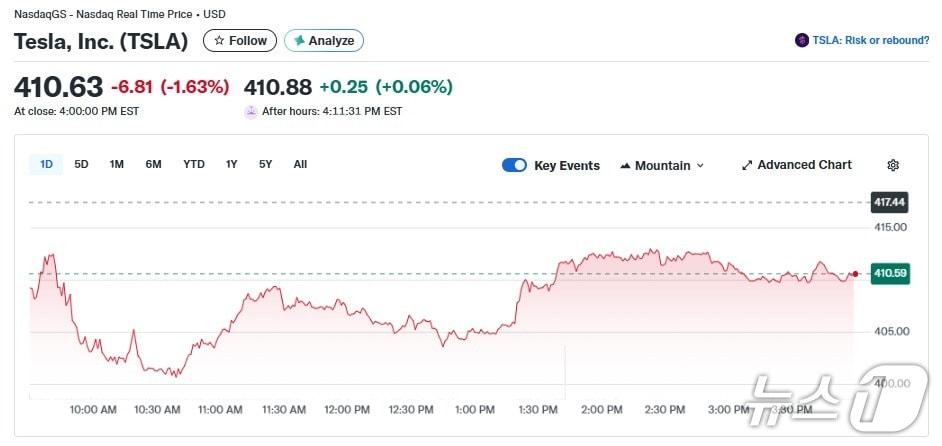Click the Mountain chart type icon
This screenshot has height=446, width=942.
pyautogui.click(x=625, y=165)
